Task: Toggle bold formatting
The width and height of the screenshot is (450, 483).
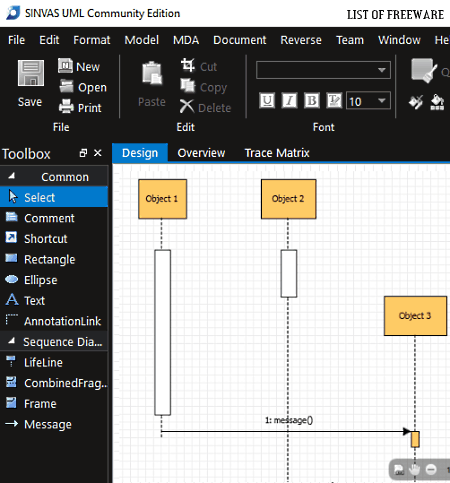Action: pyautogui.click(x=312, y=101)
